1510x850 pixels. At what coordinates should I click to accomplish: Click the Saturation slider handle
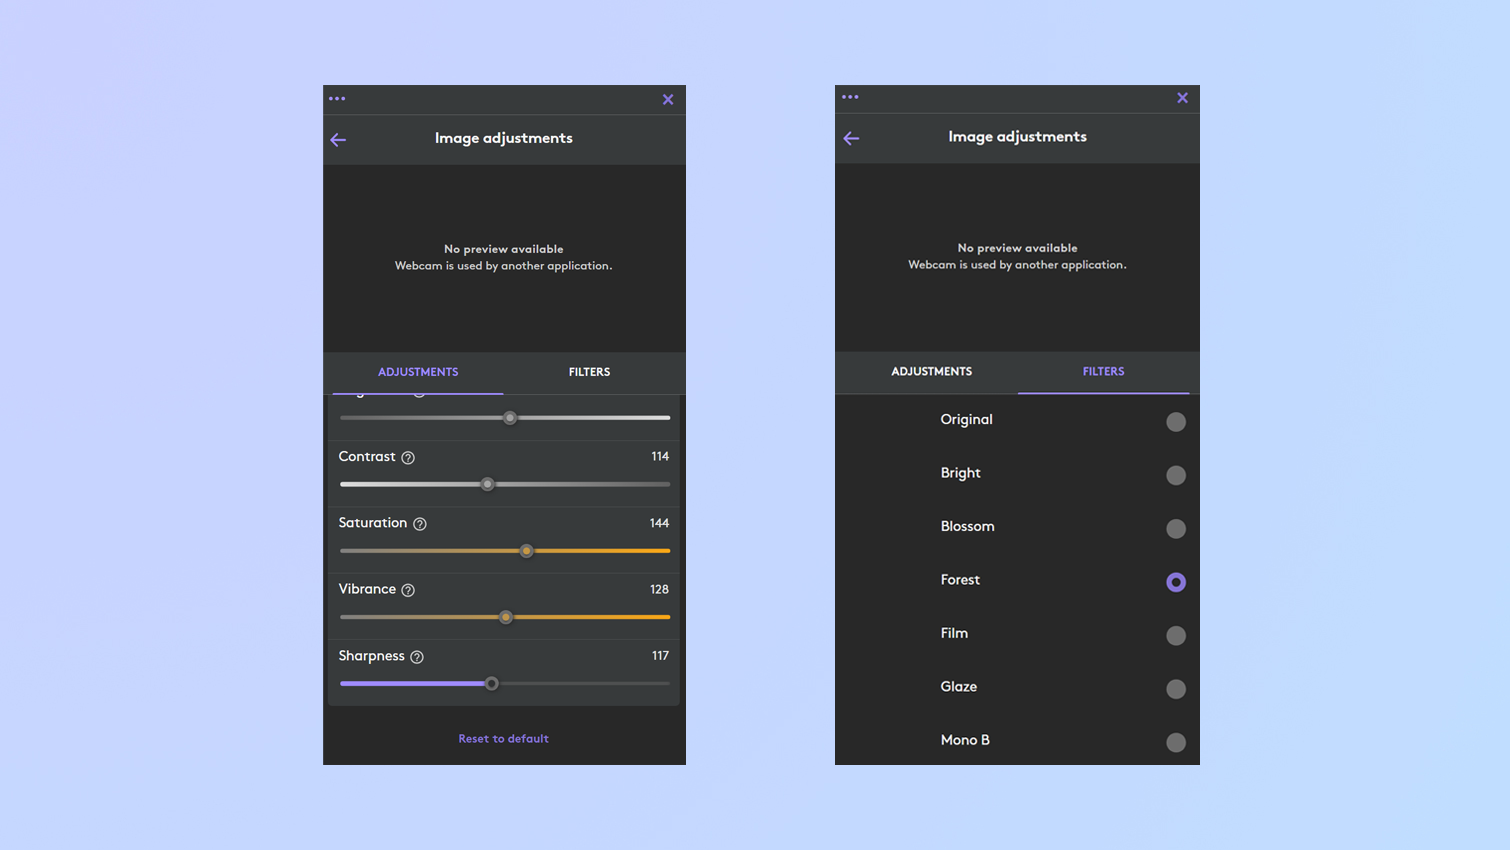pos(527,551)
